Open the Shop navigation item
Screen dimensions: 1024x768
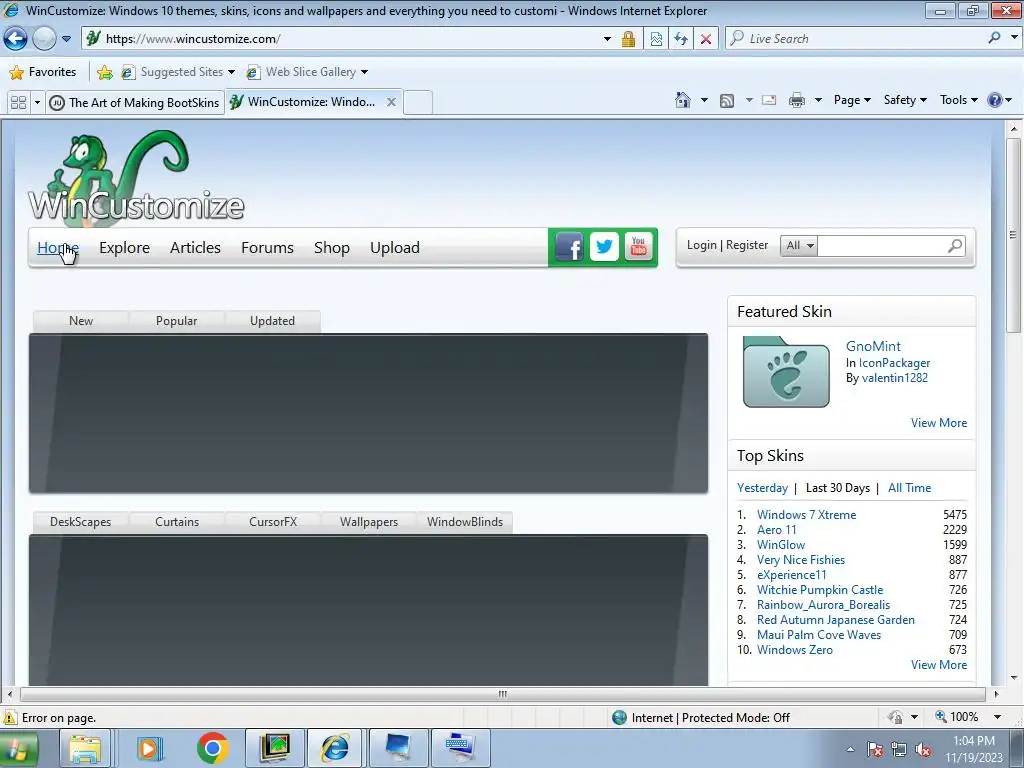pos(332,248)
